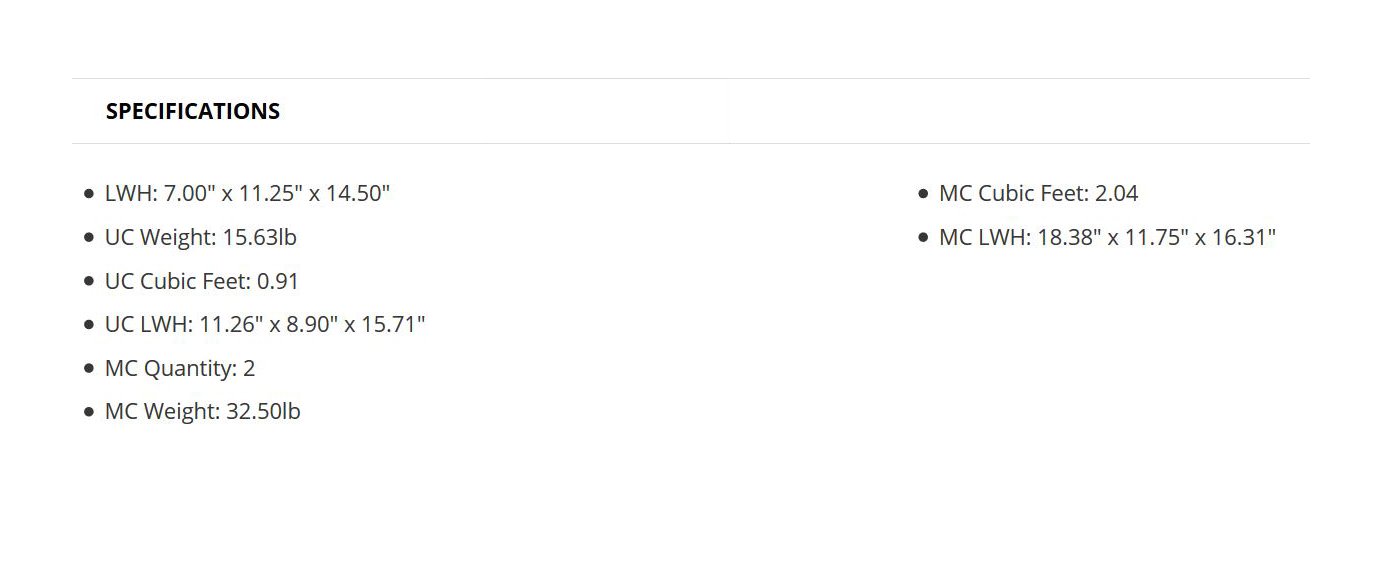1382x581 pixels.
Task: Click the bullet before the first LWH line
Action: click(89, 194)
